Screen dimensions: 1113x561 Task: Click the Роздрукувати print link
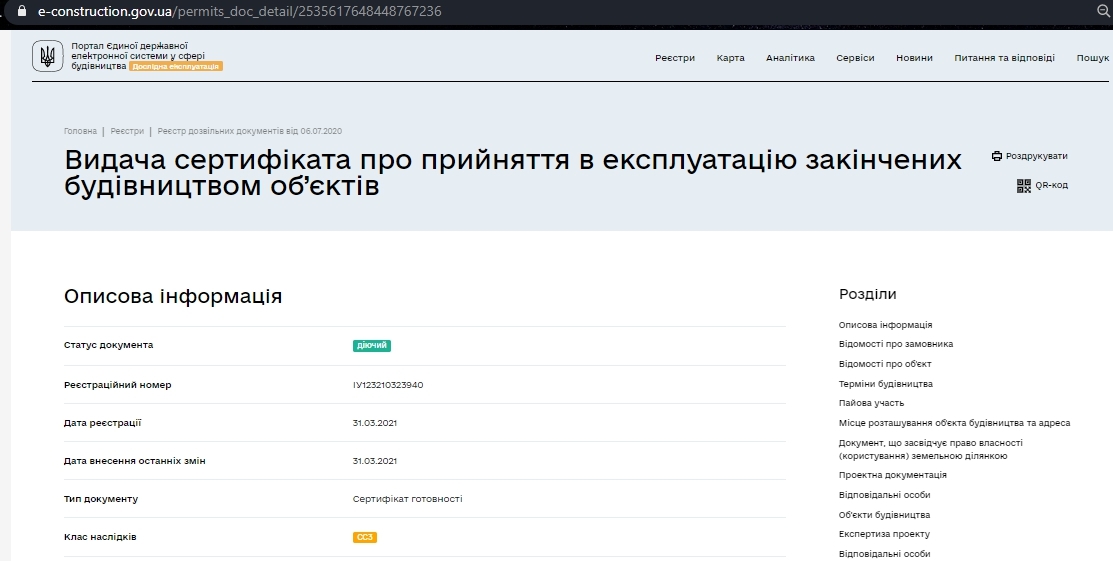pyautogui.click(x=1036, y=156)
